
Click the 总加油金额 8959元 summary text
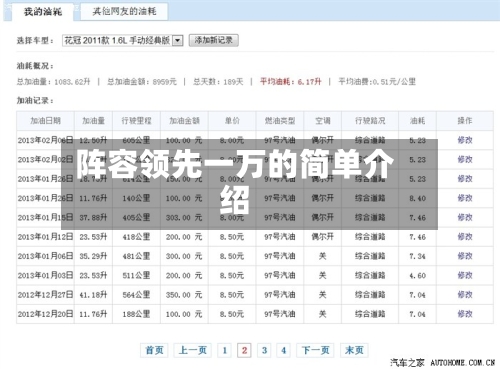click(142, 82)
